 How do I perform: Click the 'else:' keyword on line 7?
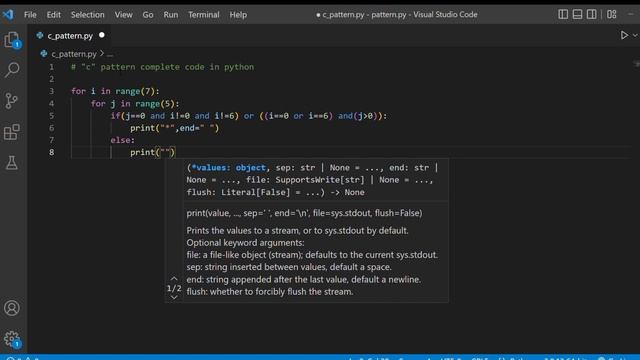coord(122,140)
